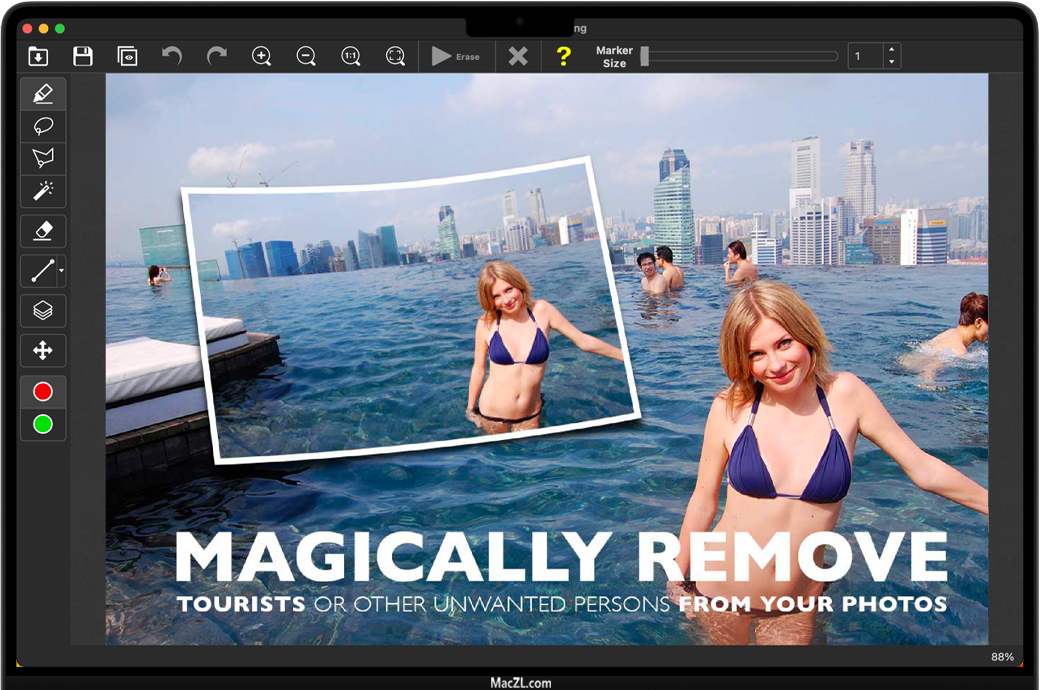
Task: Switch to red marker mode
Action: [43, 392]
